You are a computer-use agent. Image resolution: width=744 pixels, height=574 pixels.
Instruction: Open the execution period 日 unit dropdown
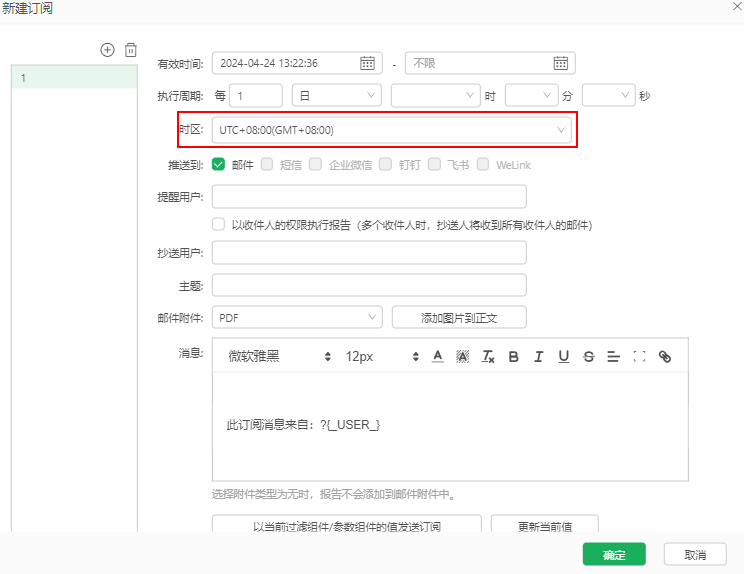pos(336,96)
